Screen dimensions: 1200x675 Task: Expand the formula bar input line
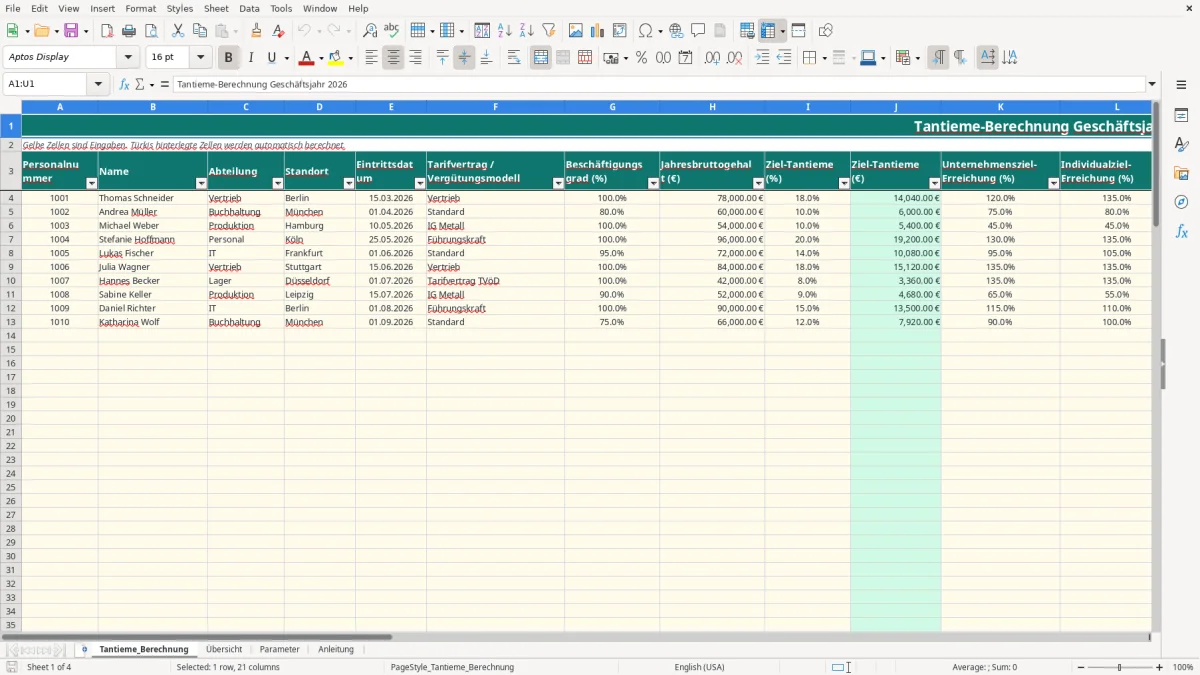click(x=1152, y=84)
